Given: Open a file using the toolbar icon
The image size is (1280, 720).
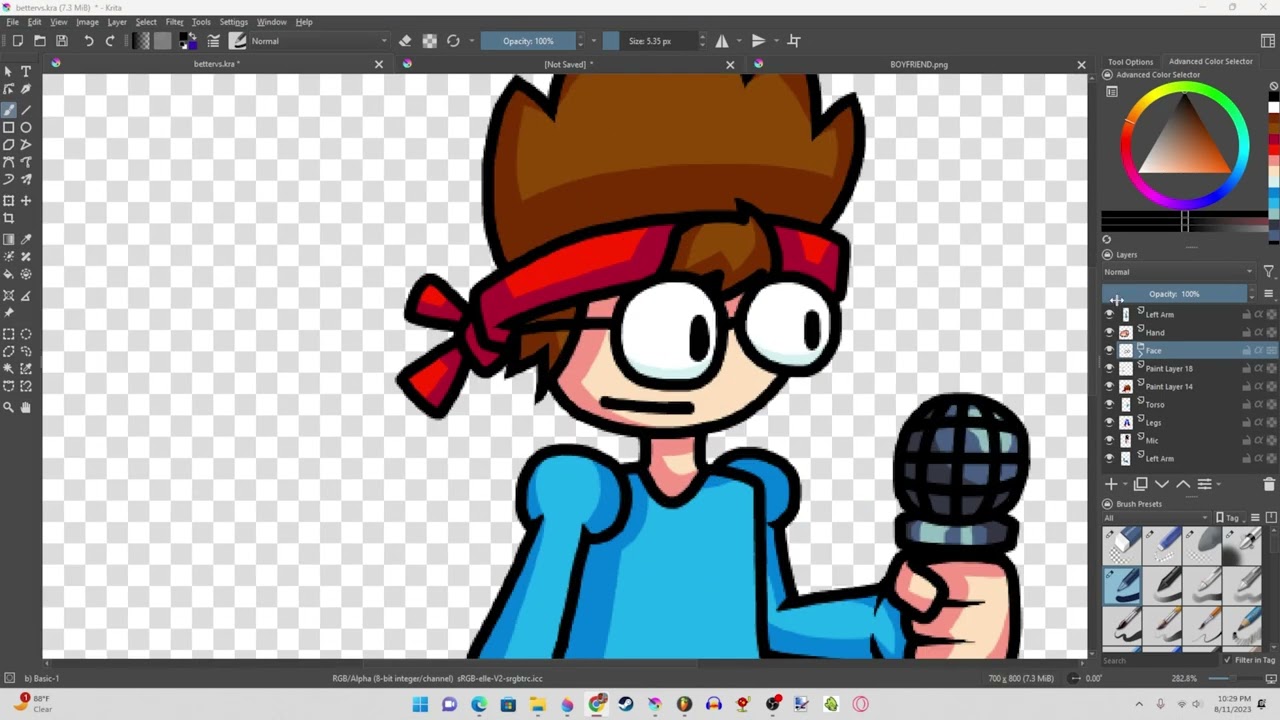Looking at the screenshot, I should pos(40,41).
